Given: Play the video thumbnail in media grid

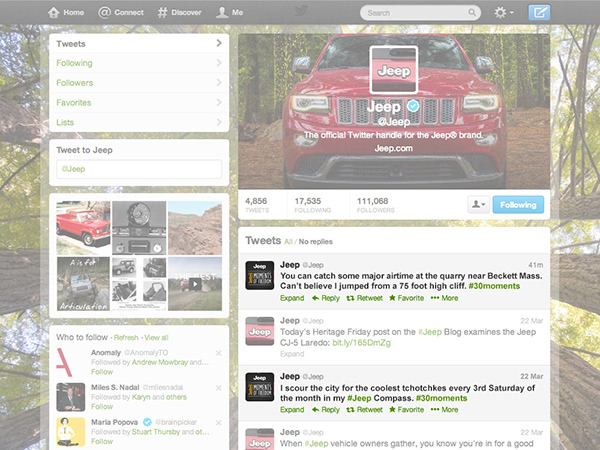Looking at the screenshot, I should click(x=195, y=284).
